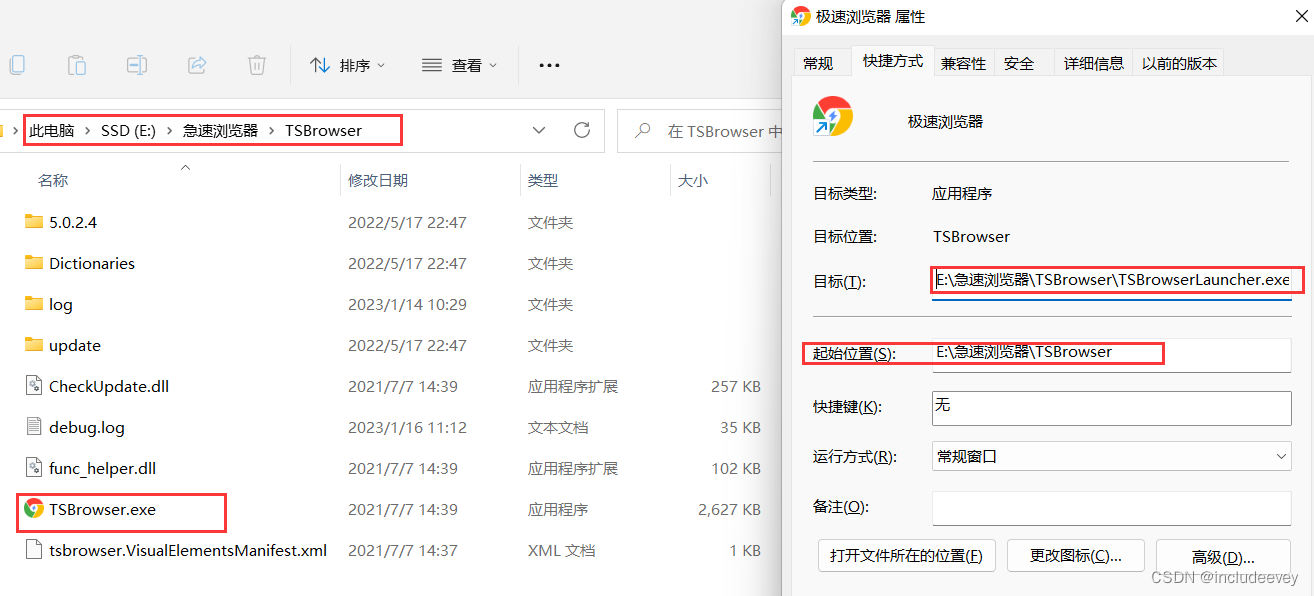Expand the address bar history chevron

point(539,130)
